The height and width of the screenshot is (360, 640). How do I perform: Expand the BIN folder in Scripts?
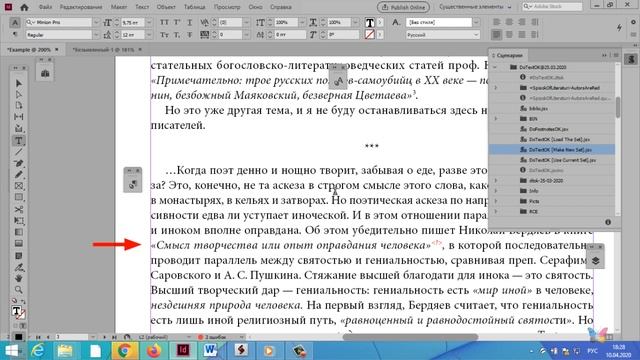(496, 119)
